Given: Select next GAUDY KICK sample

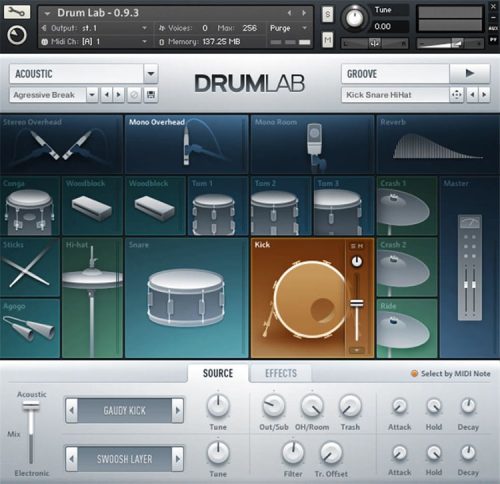Looking at the screenshot, I should 178,410.
